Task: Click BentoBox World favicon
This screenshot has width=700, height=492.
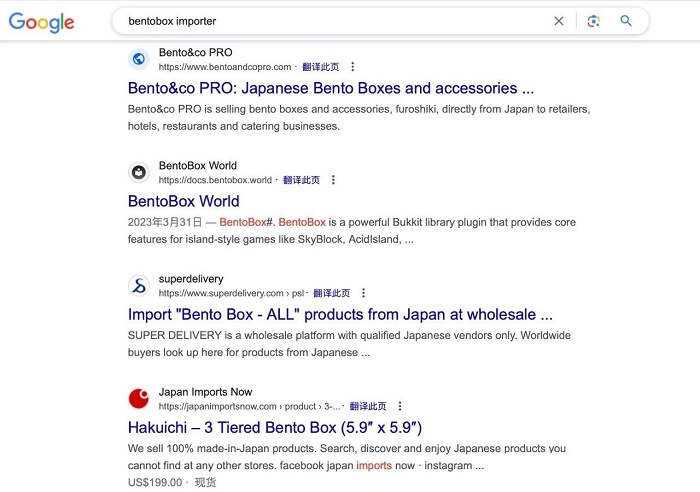Action: point(139,172)
